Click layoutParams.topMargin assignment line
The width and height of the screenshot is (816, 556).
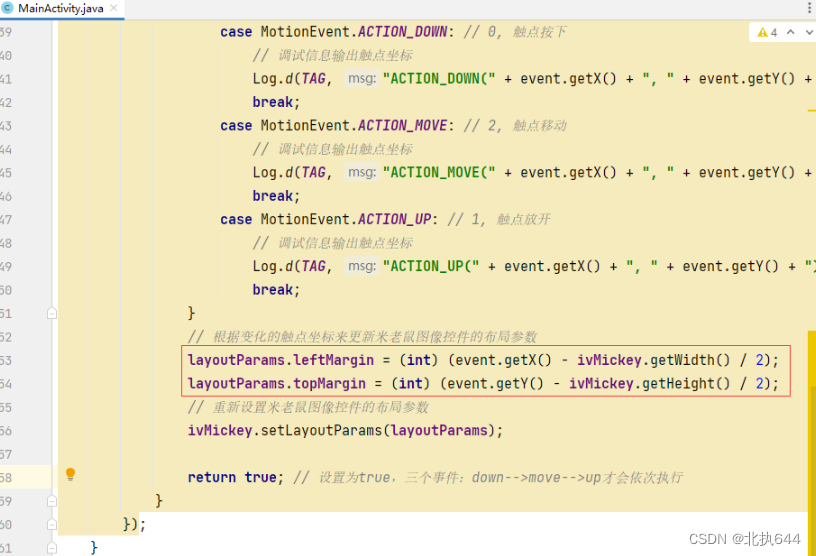pyautogui.click(x=483, y=384)
